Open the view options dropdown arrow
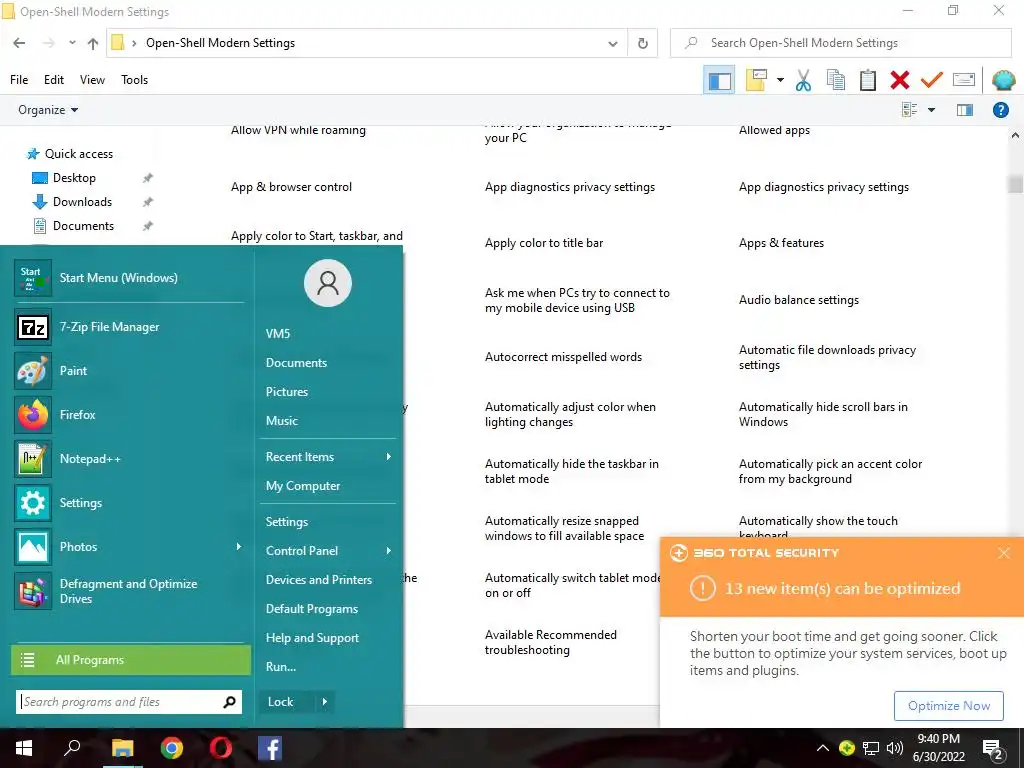1024x768 pixels. click(x=931, y=110)
